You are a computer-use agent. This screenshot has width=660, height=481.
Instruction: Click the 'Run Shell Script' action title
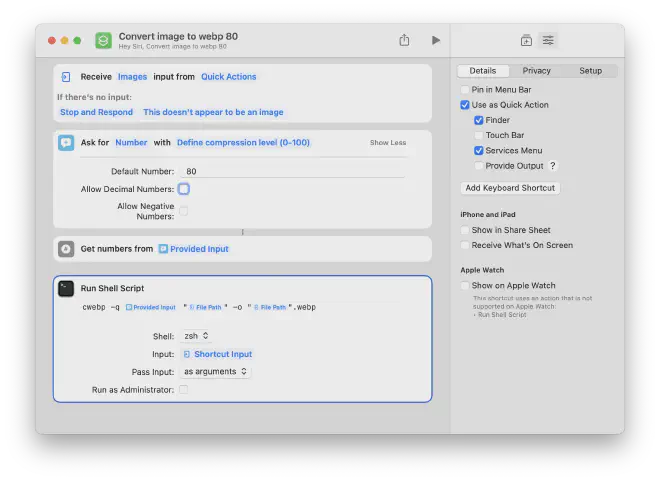pyautogui.click(x=112, y=288)
